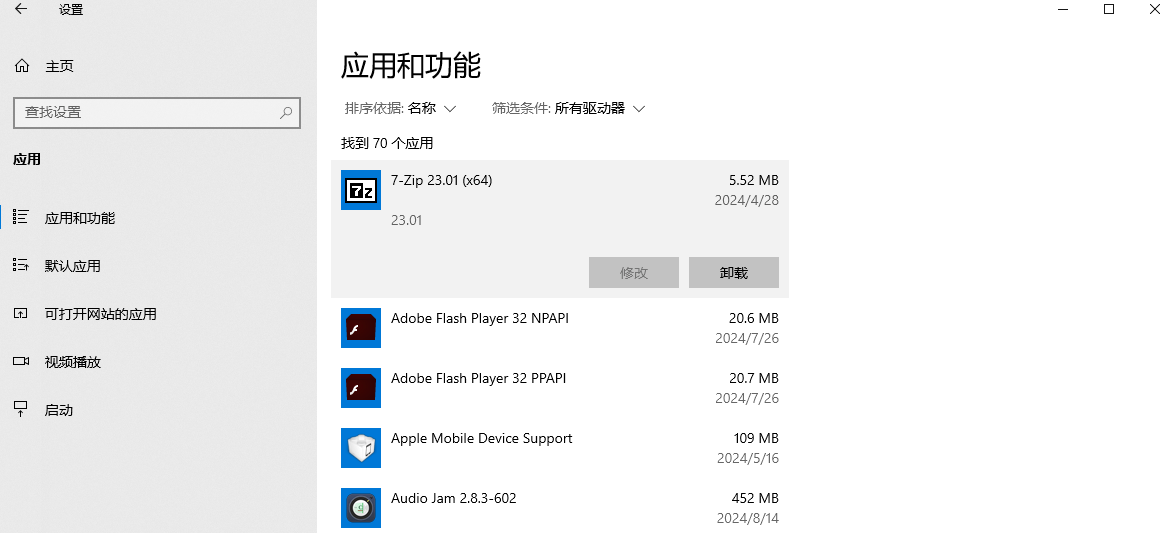Maximize the 设置 window
The image size is (1173, 533).
tap(1109, 10)
